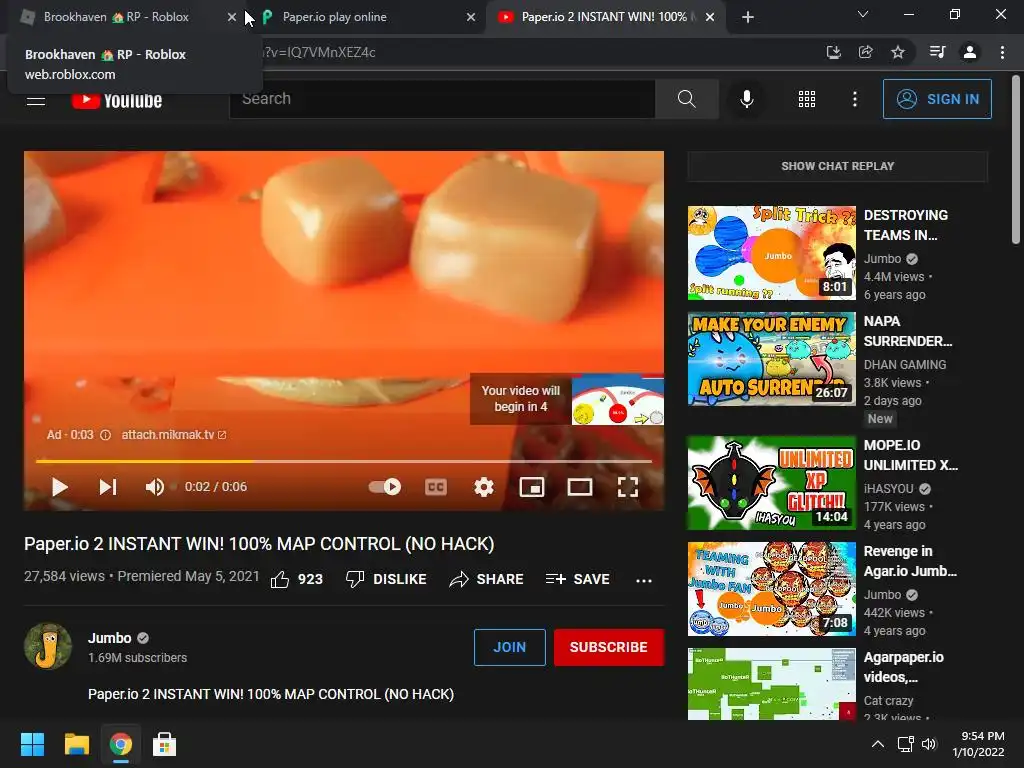Open the SHARE options
This screenshot has height=768, width=1024.
pyautogui.click(x=487, y=579)
